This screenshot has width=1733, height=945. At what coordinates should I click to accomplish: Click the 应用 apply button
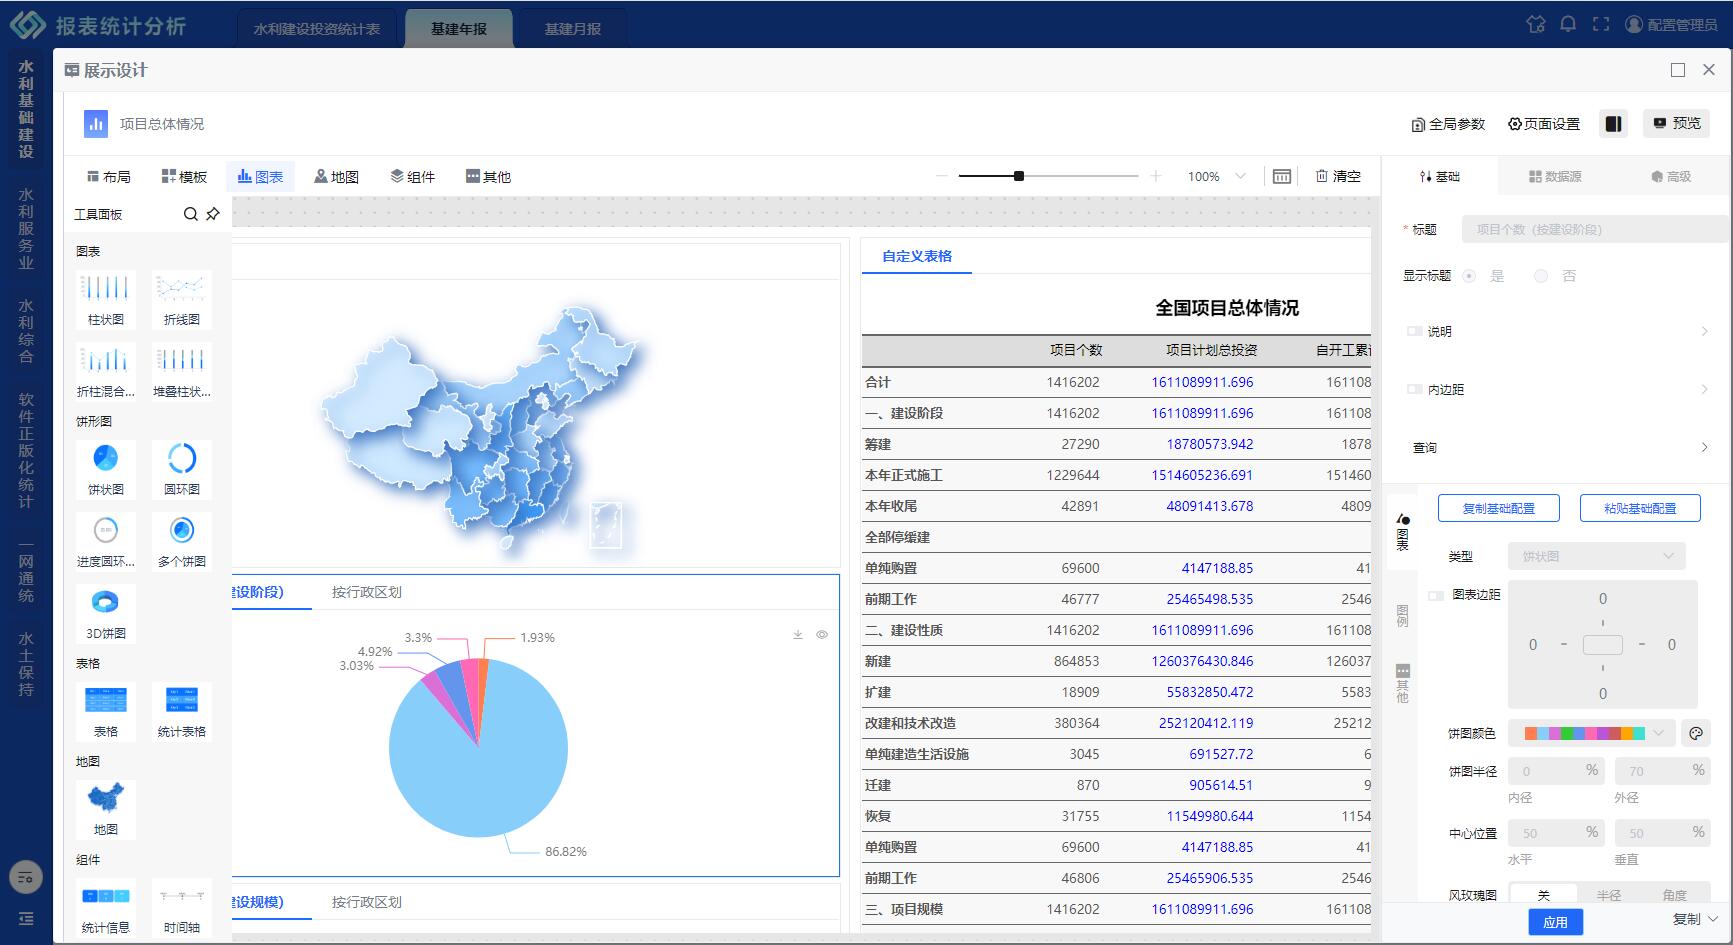tap(1555, 922)
